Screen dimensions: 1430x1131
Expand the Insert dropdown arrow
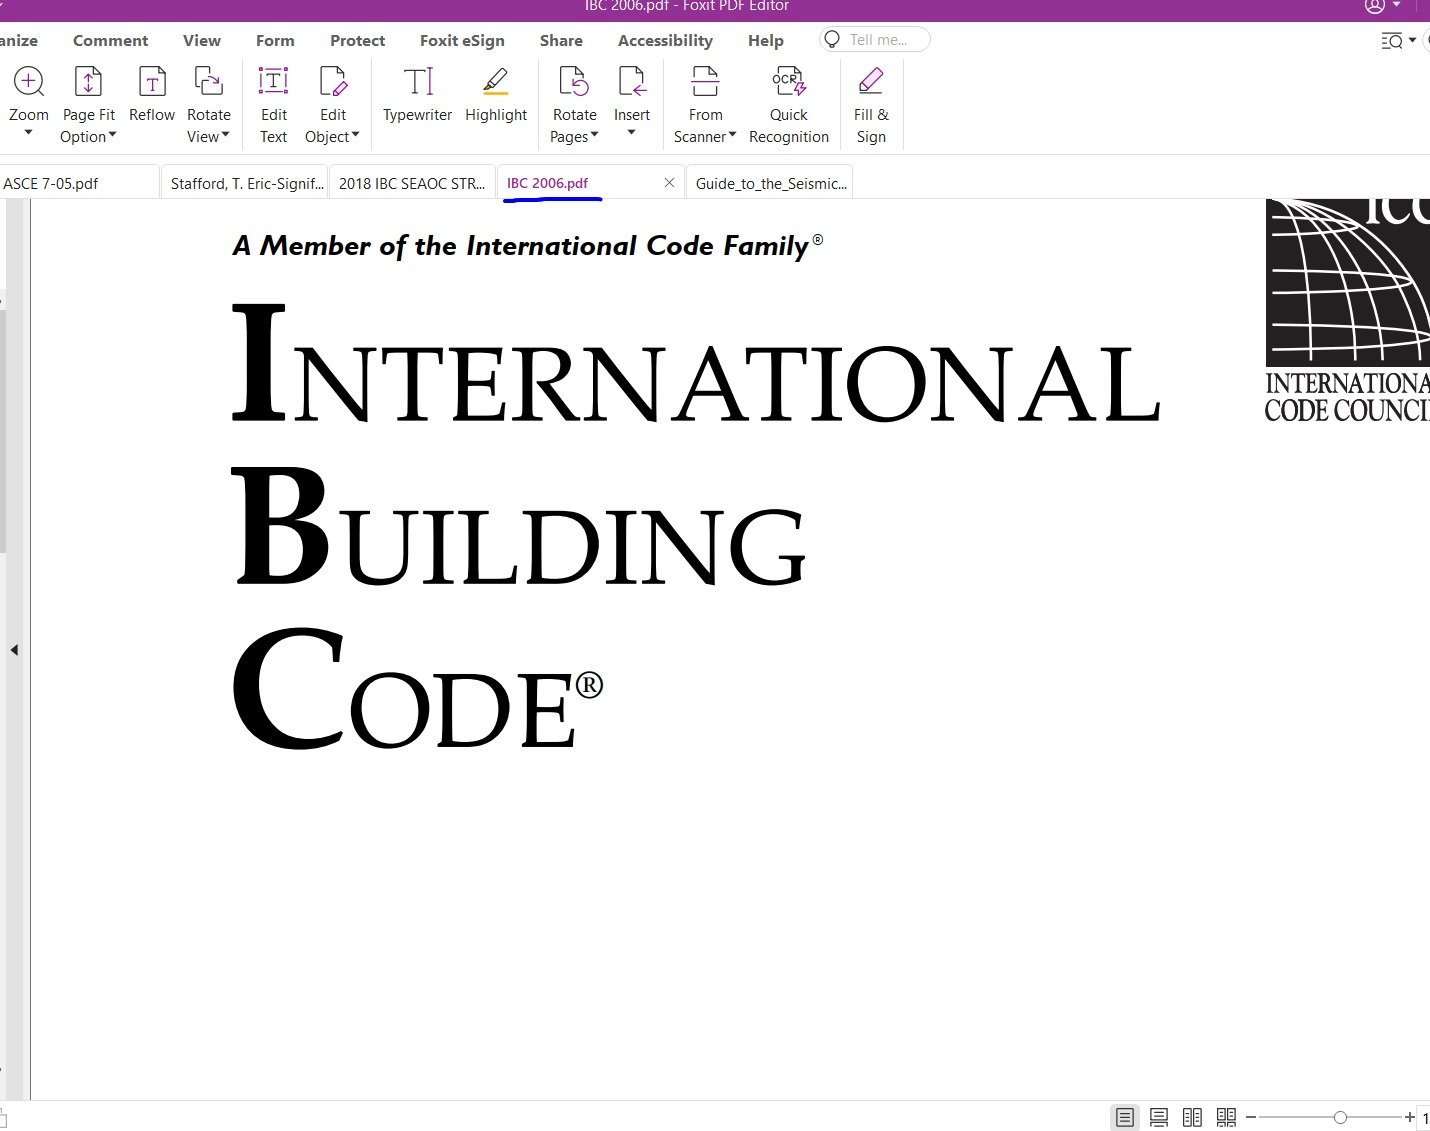coord(631,133)
